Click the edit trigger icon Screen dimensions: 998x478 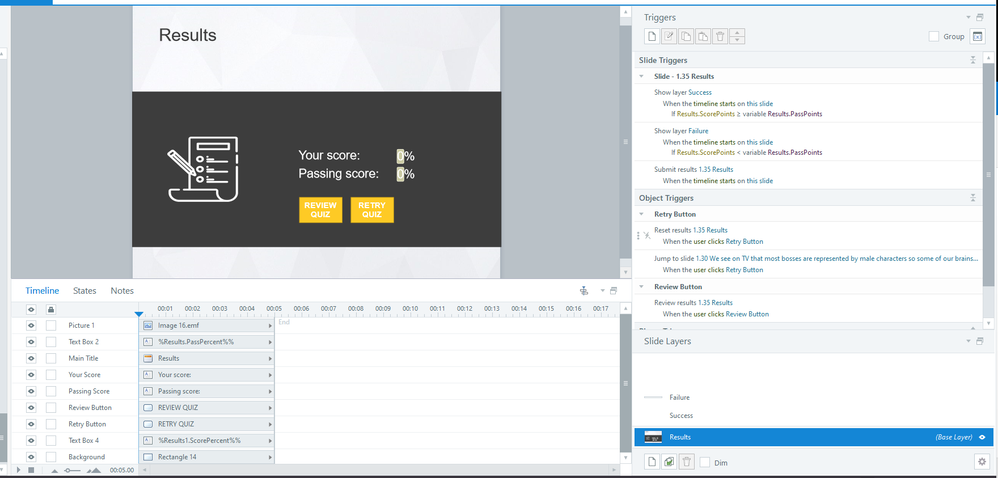(x=669, y=37)
